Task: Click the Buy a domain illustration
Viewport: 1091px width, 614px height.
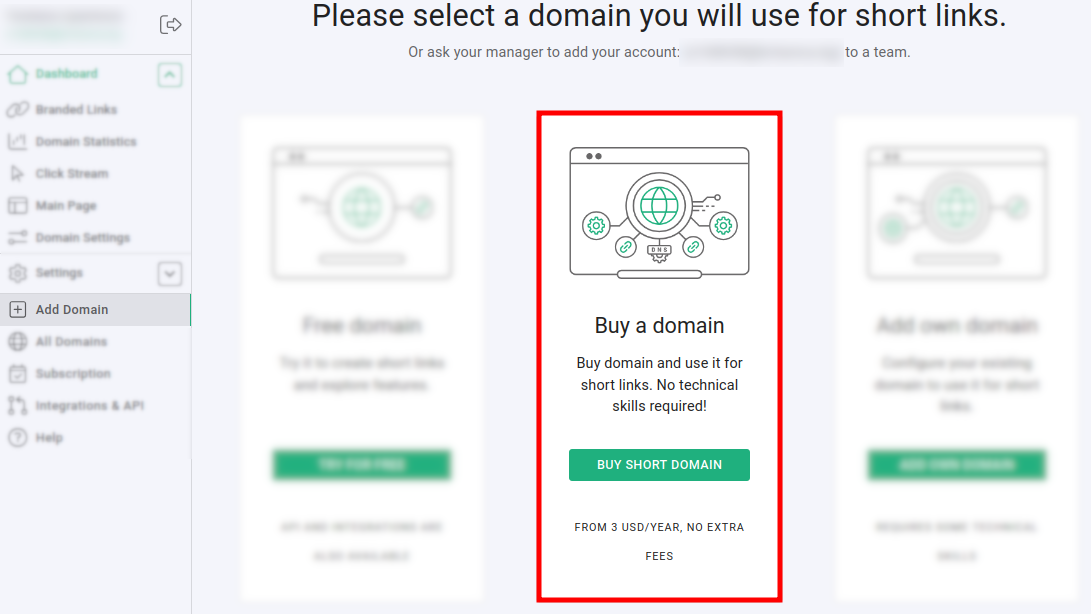Action: (x=659, y=212)
